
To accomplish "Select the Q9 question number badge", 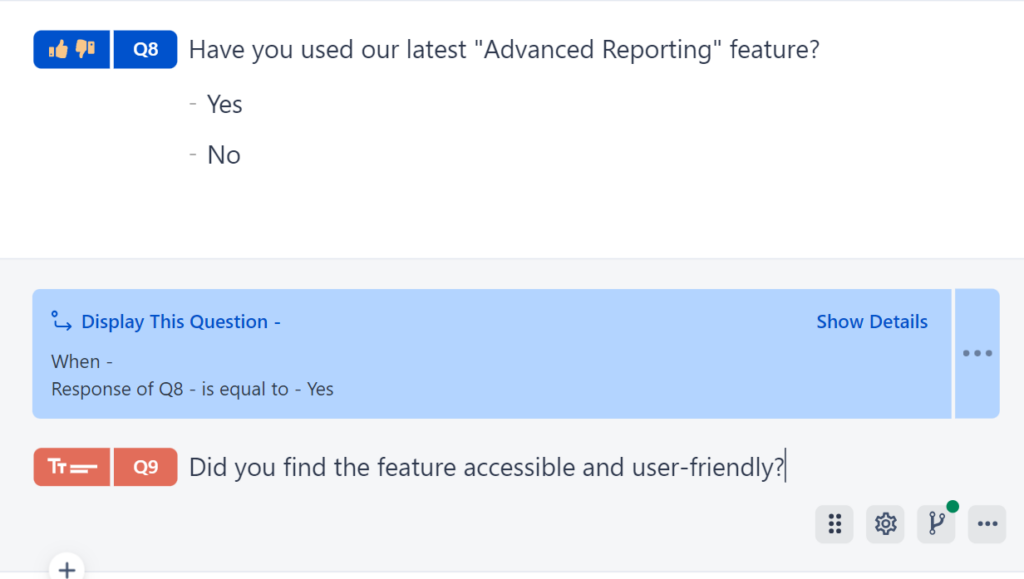I will 145,467.
